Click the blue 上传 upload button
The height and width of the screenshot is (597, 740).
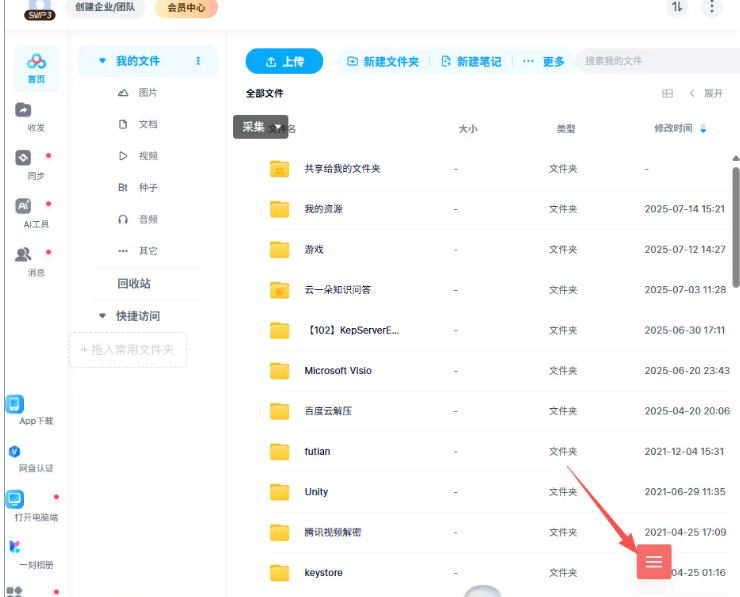tap(284, 62)
